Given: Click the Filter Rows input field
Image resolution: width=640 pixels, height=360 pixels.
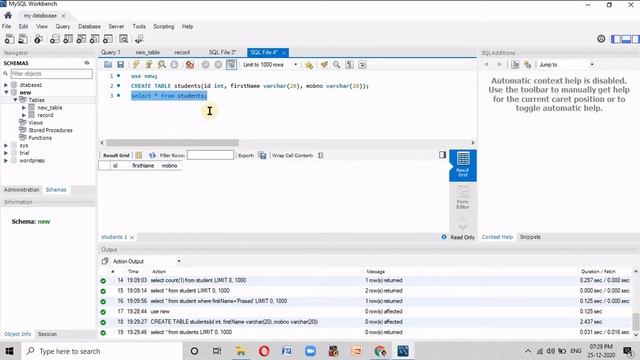Looking at the screenshot, I should 210,155.
